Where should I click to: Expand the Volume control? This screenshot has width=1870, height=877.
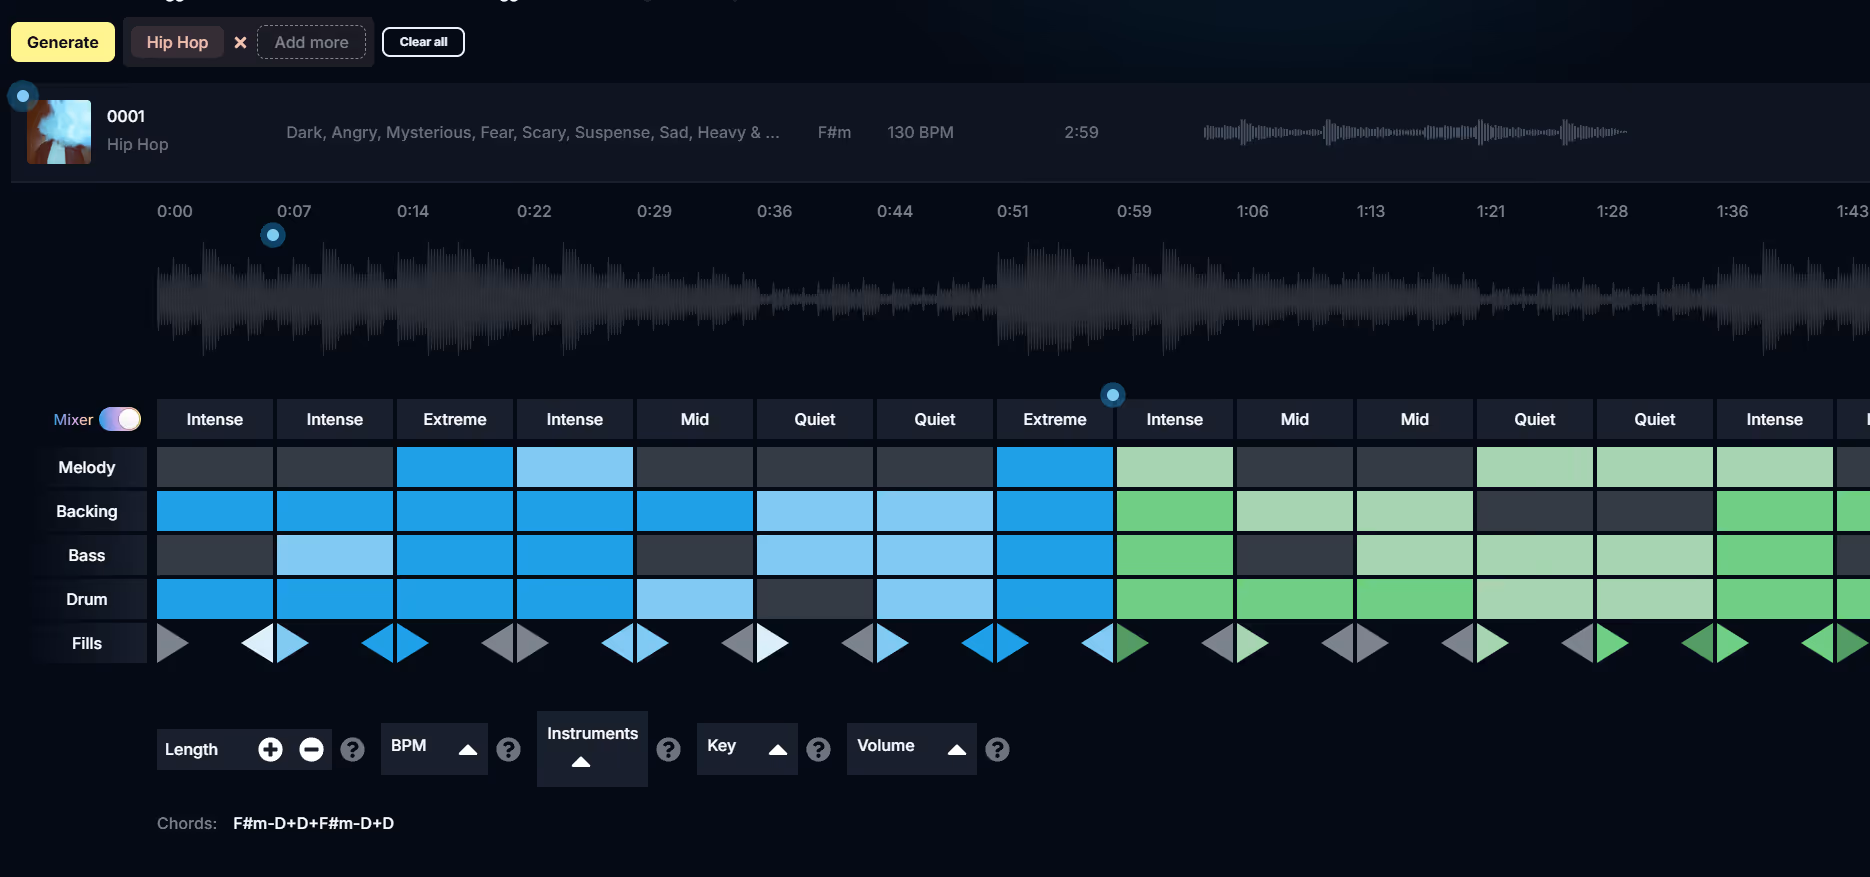tap(956, 749)
